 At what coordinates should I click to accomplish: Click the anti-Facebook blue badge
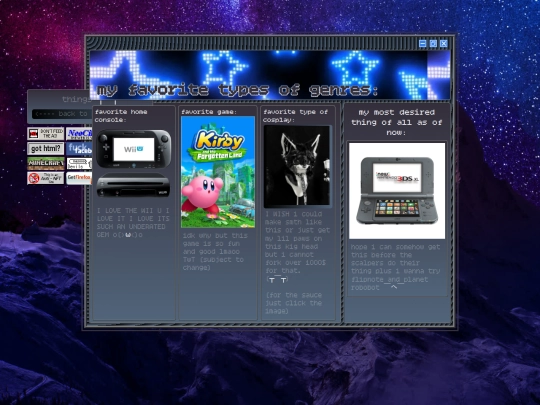79,149
